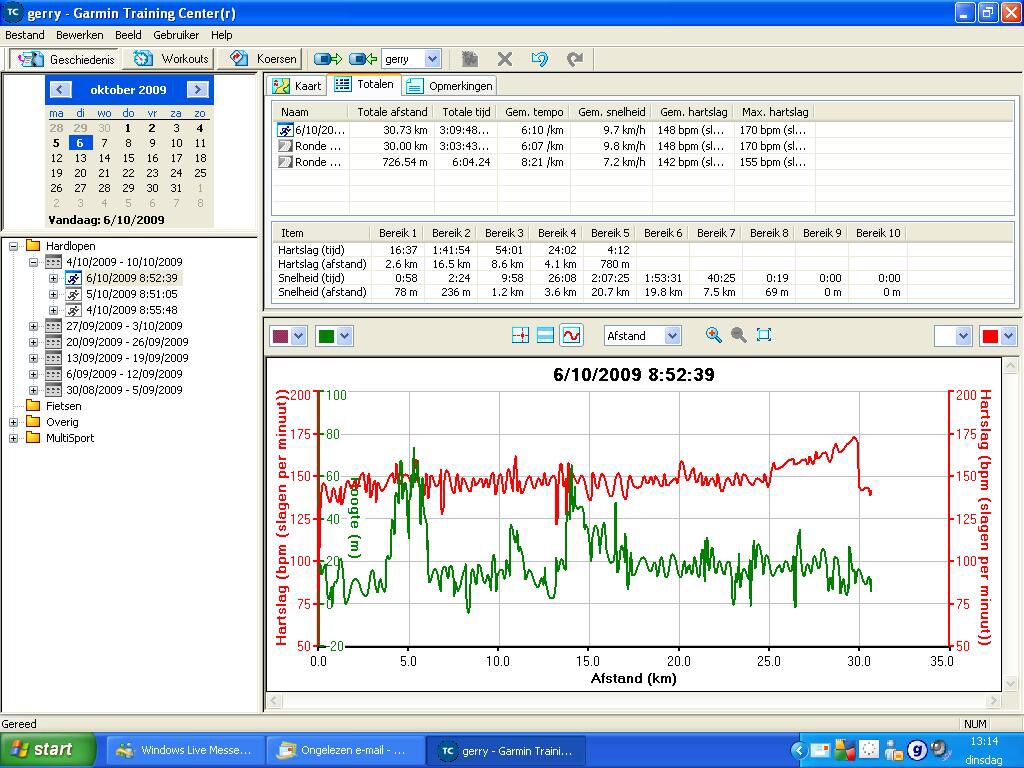Click the delete X toolbar icon
The image size is (1024, 768).
[x=505, y=59]
